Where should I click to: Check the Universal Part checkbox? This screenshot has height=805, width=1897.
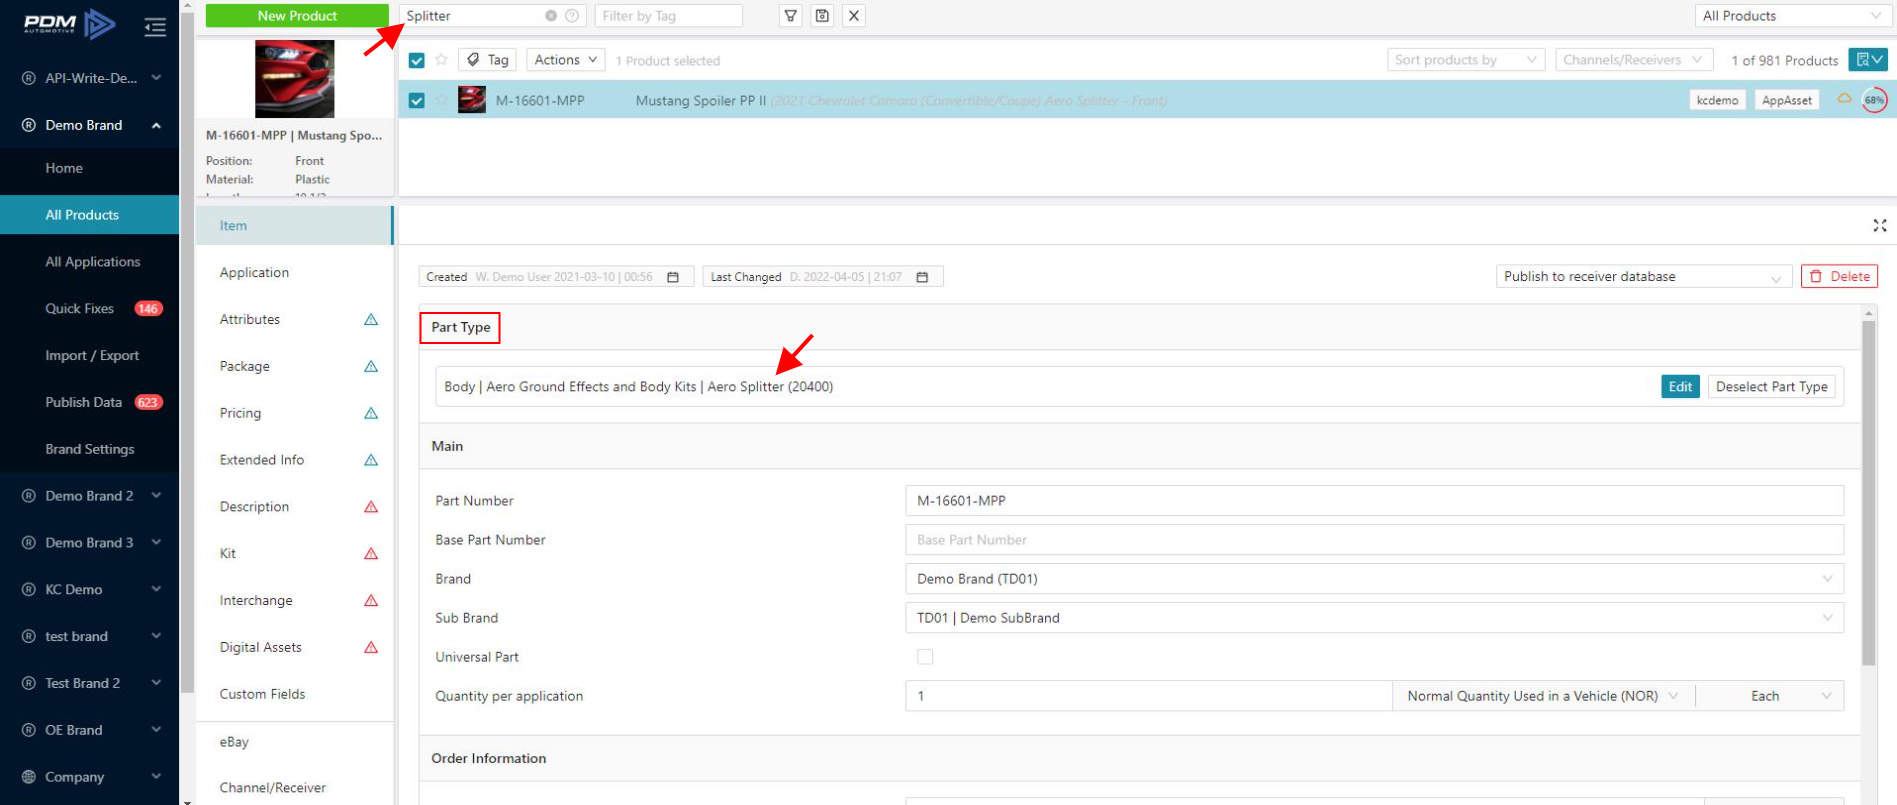(x=925, y=657)
